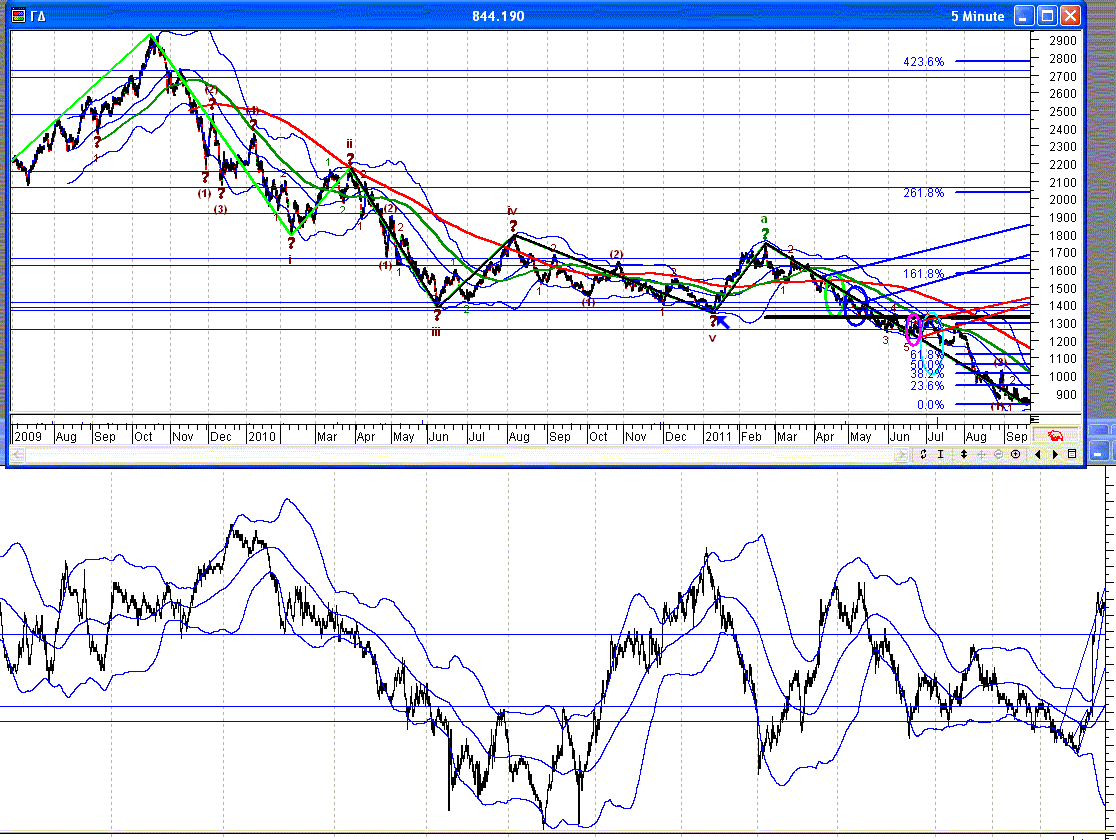The width and height of the screenshot is (1116, 840).
Task: Select the text cursor I-beam tool
Action: 940,454
